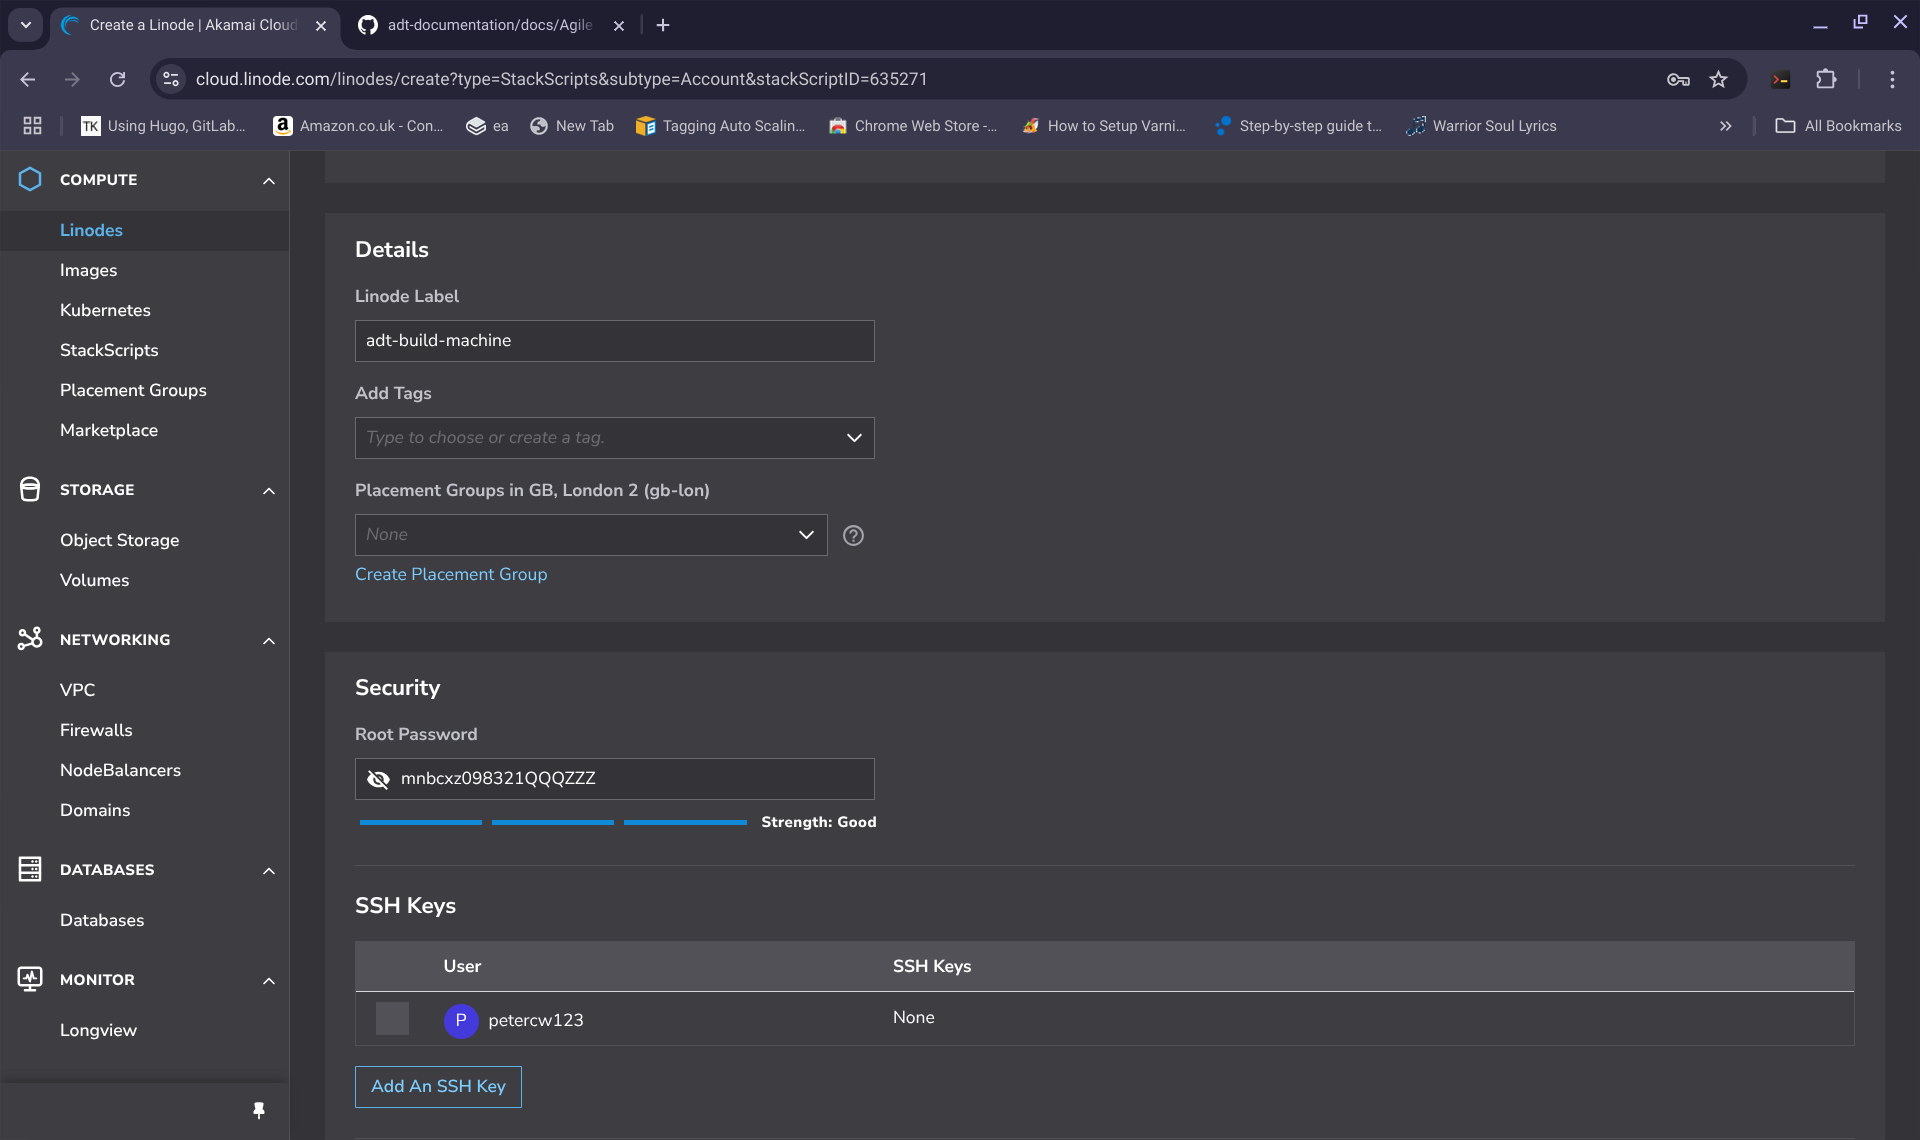Pin the sidebar with the pin icon

[x=259, y=1110]
